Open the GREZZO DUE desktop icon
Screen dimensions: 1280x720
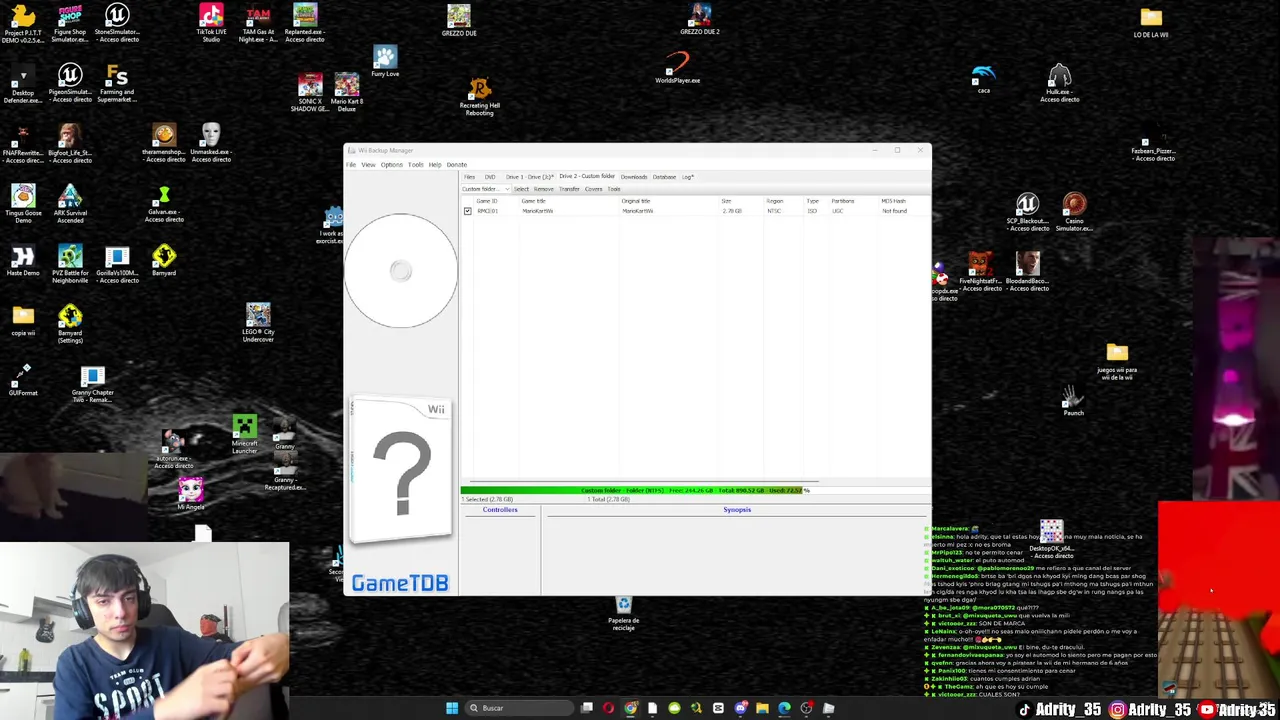[459, 21]
